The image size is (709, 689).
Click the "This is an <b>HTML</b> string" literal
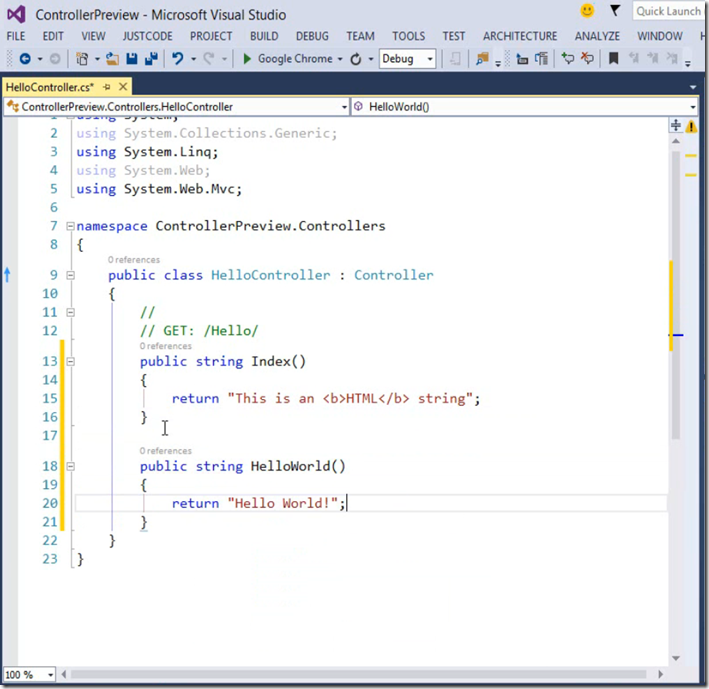point(350,398)
